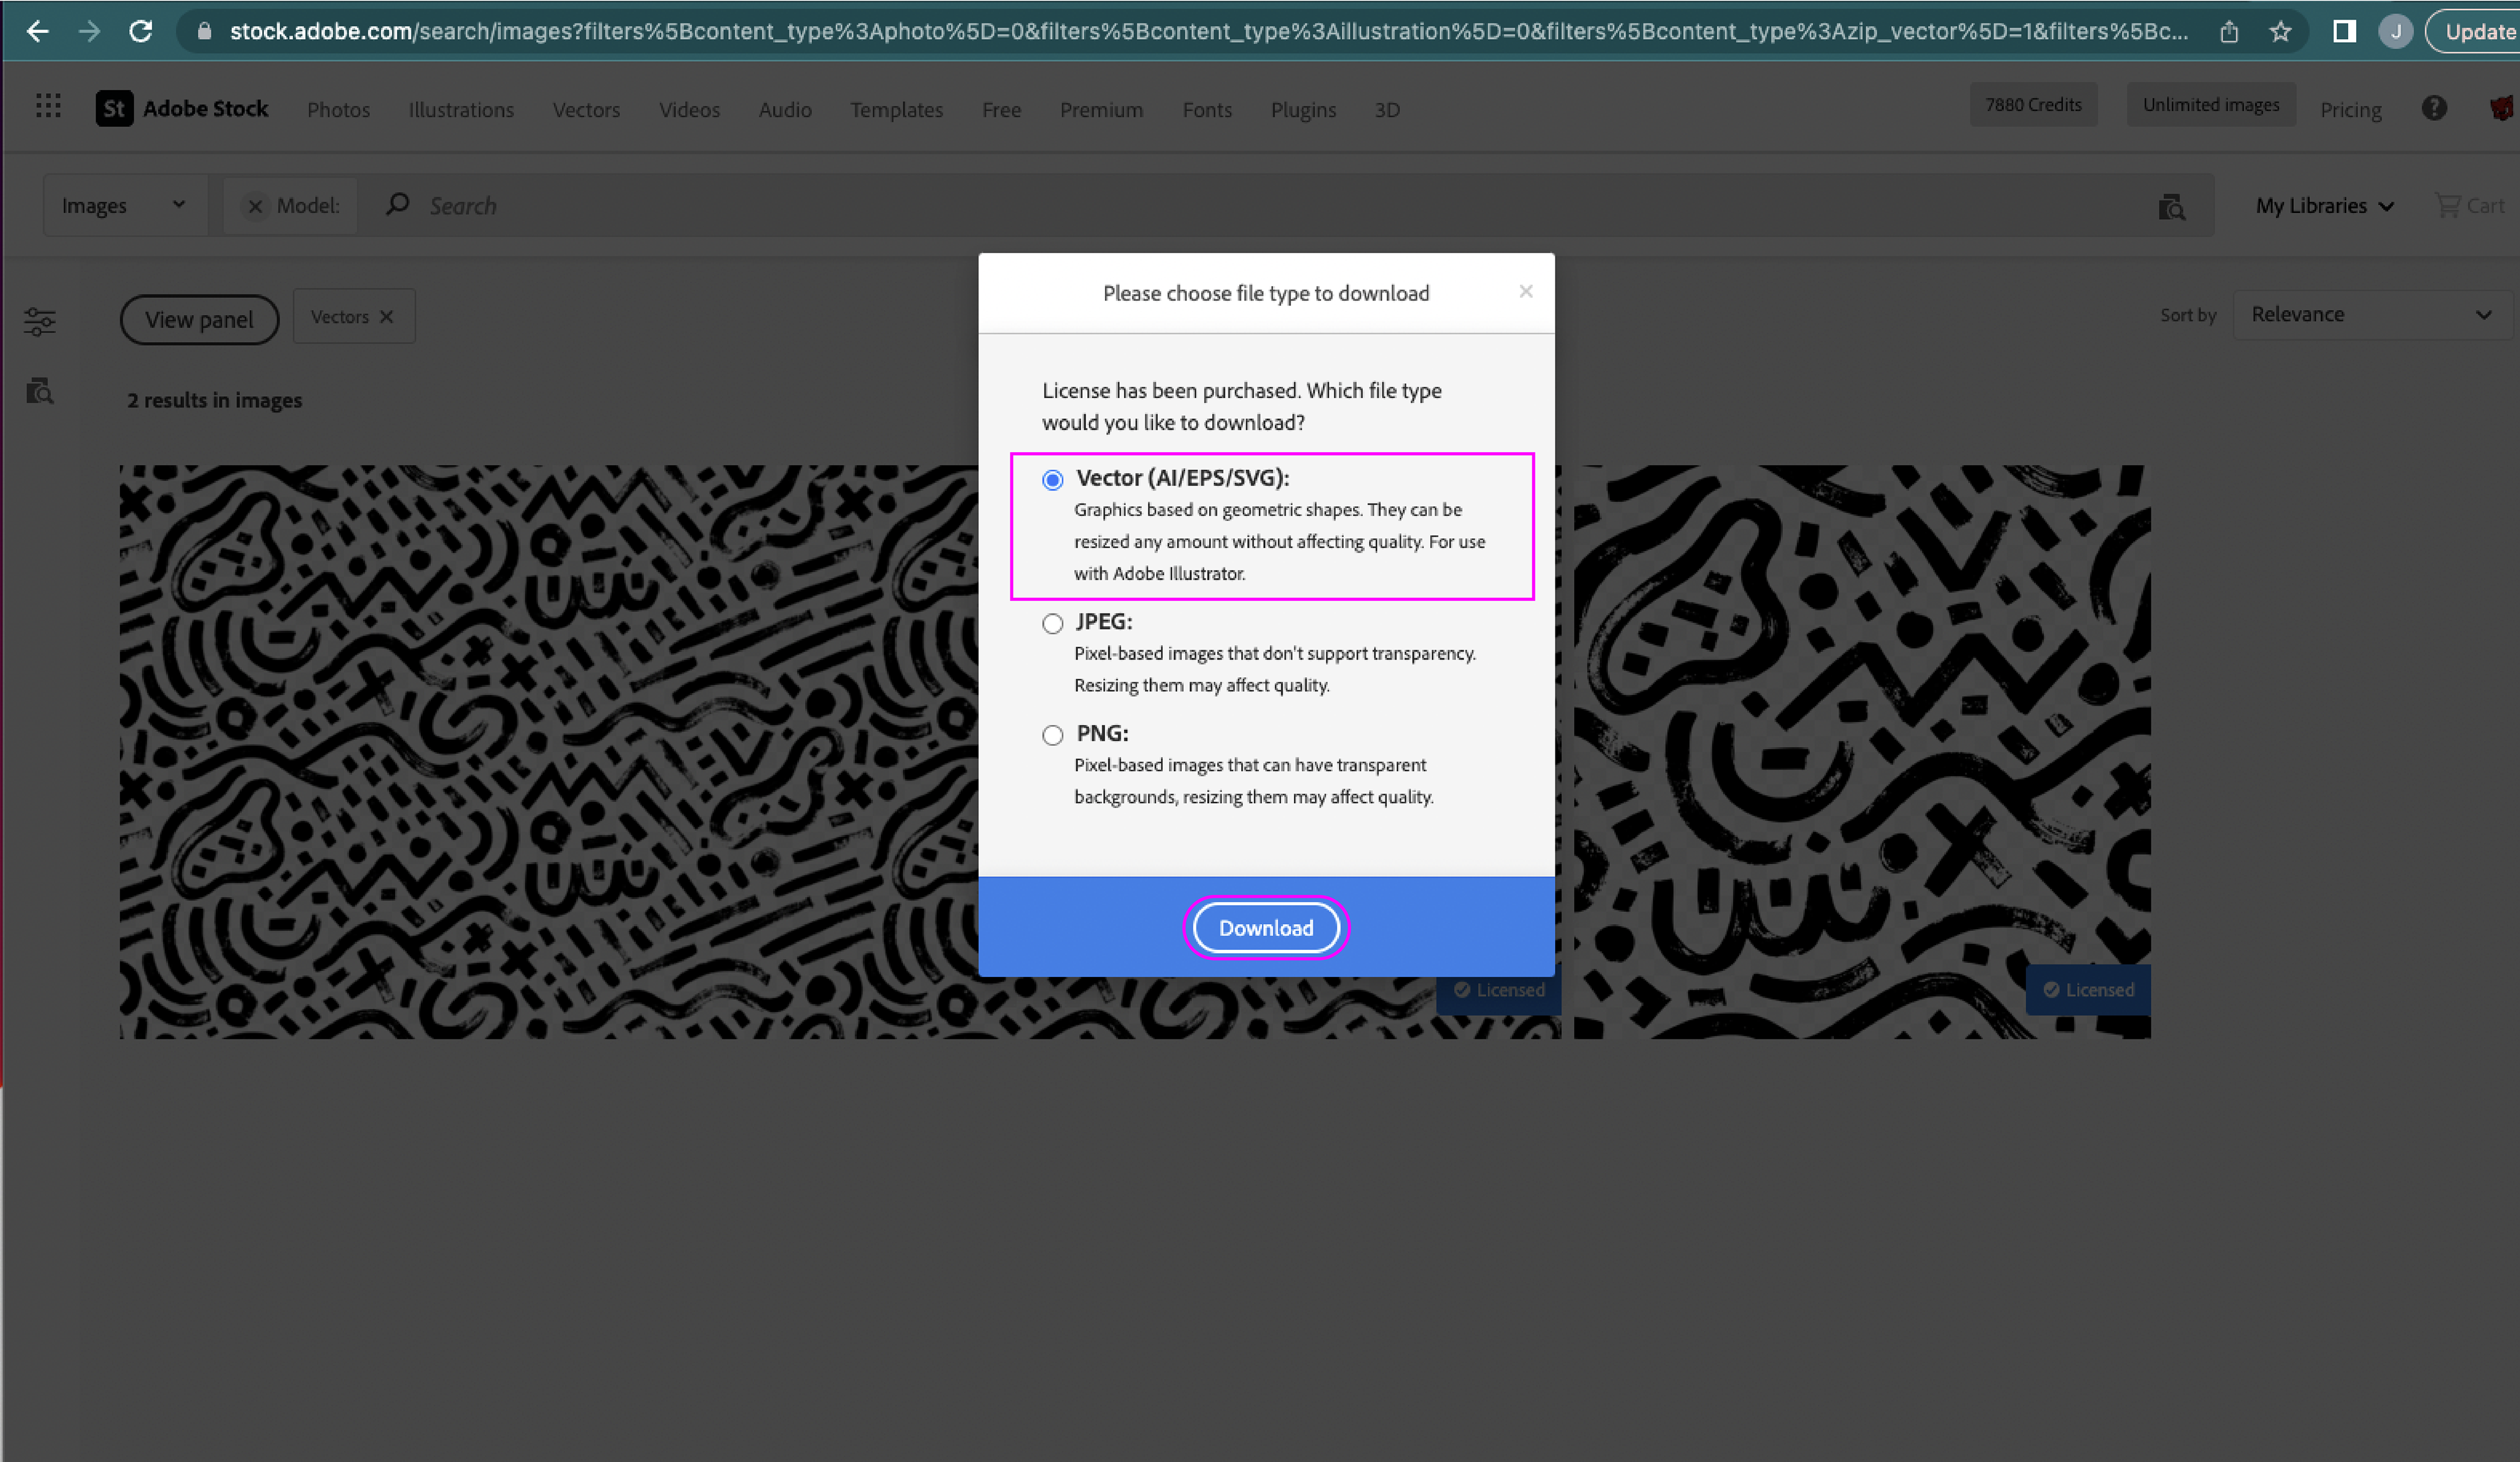Reload the page in browser
The image size is (2520, 1462).
click(x=141, y=32)
